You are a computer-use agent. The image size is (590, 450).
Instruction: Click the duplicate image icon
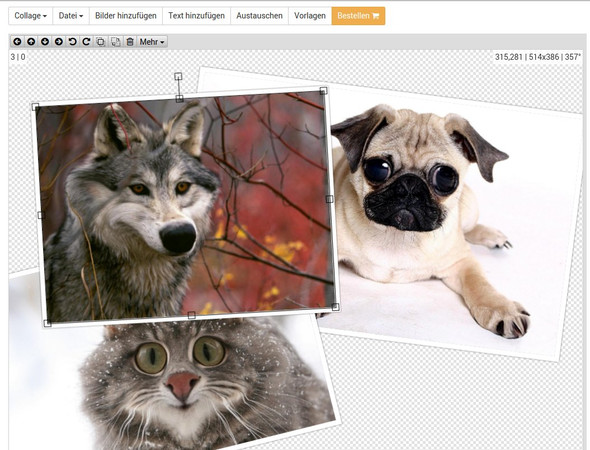100,42
